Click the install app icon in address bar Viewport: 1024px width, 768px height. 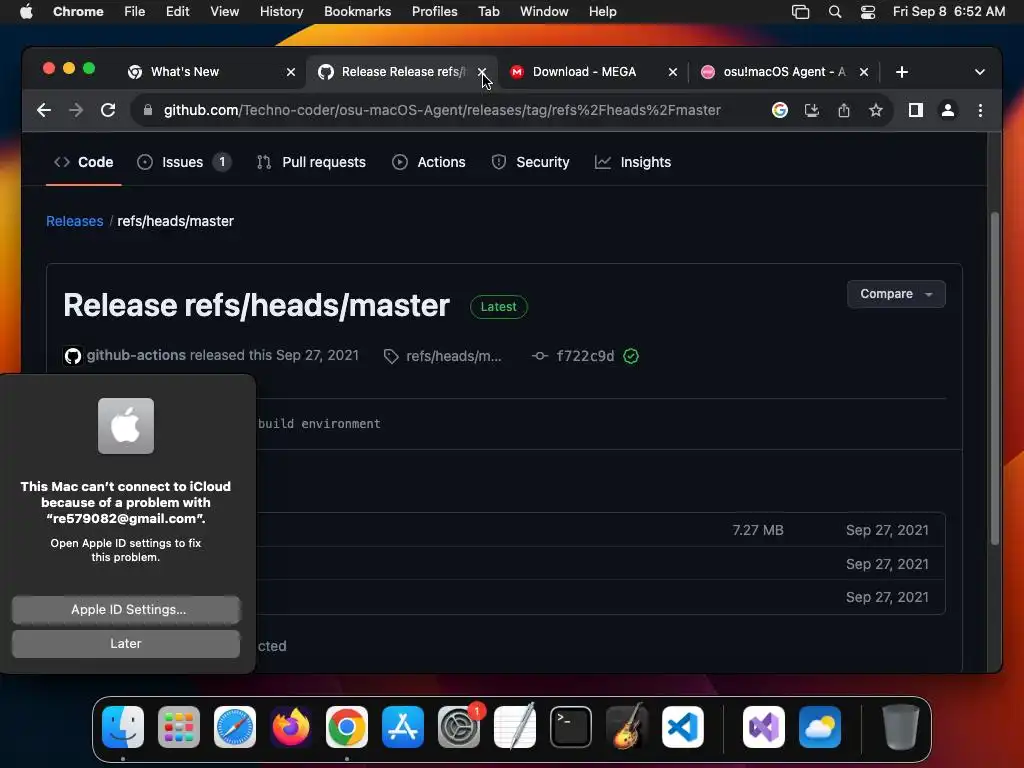[x=812, y=110]
